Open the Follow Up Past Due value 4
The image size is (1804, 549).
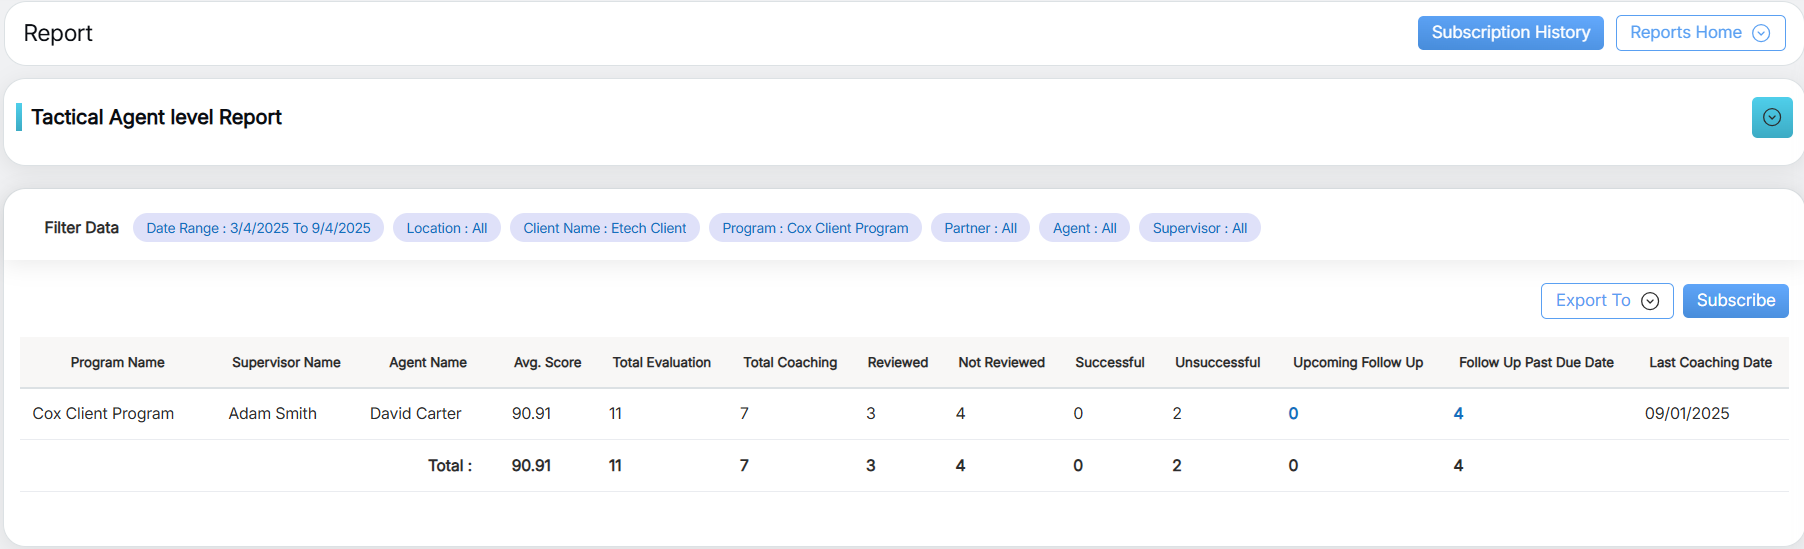tap(1458, 414)
